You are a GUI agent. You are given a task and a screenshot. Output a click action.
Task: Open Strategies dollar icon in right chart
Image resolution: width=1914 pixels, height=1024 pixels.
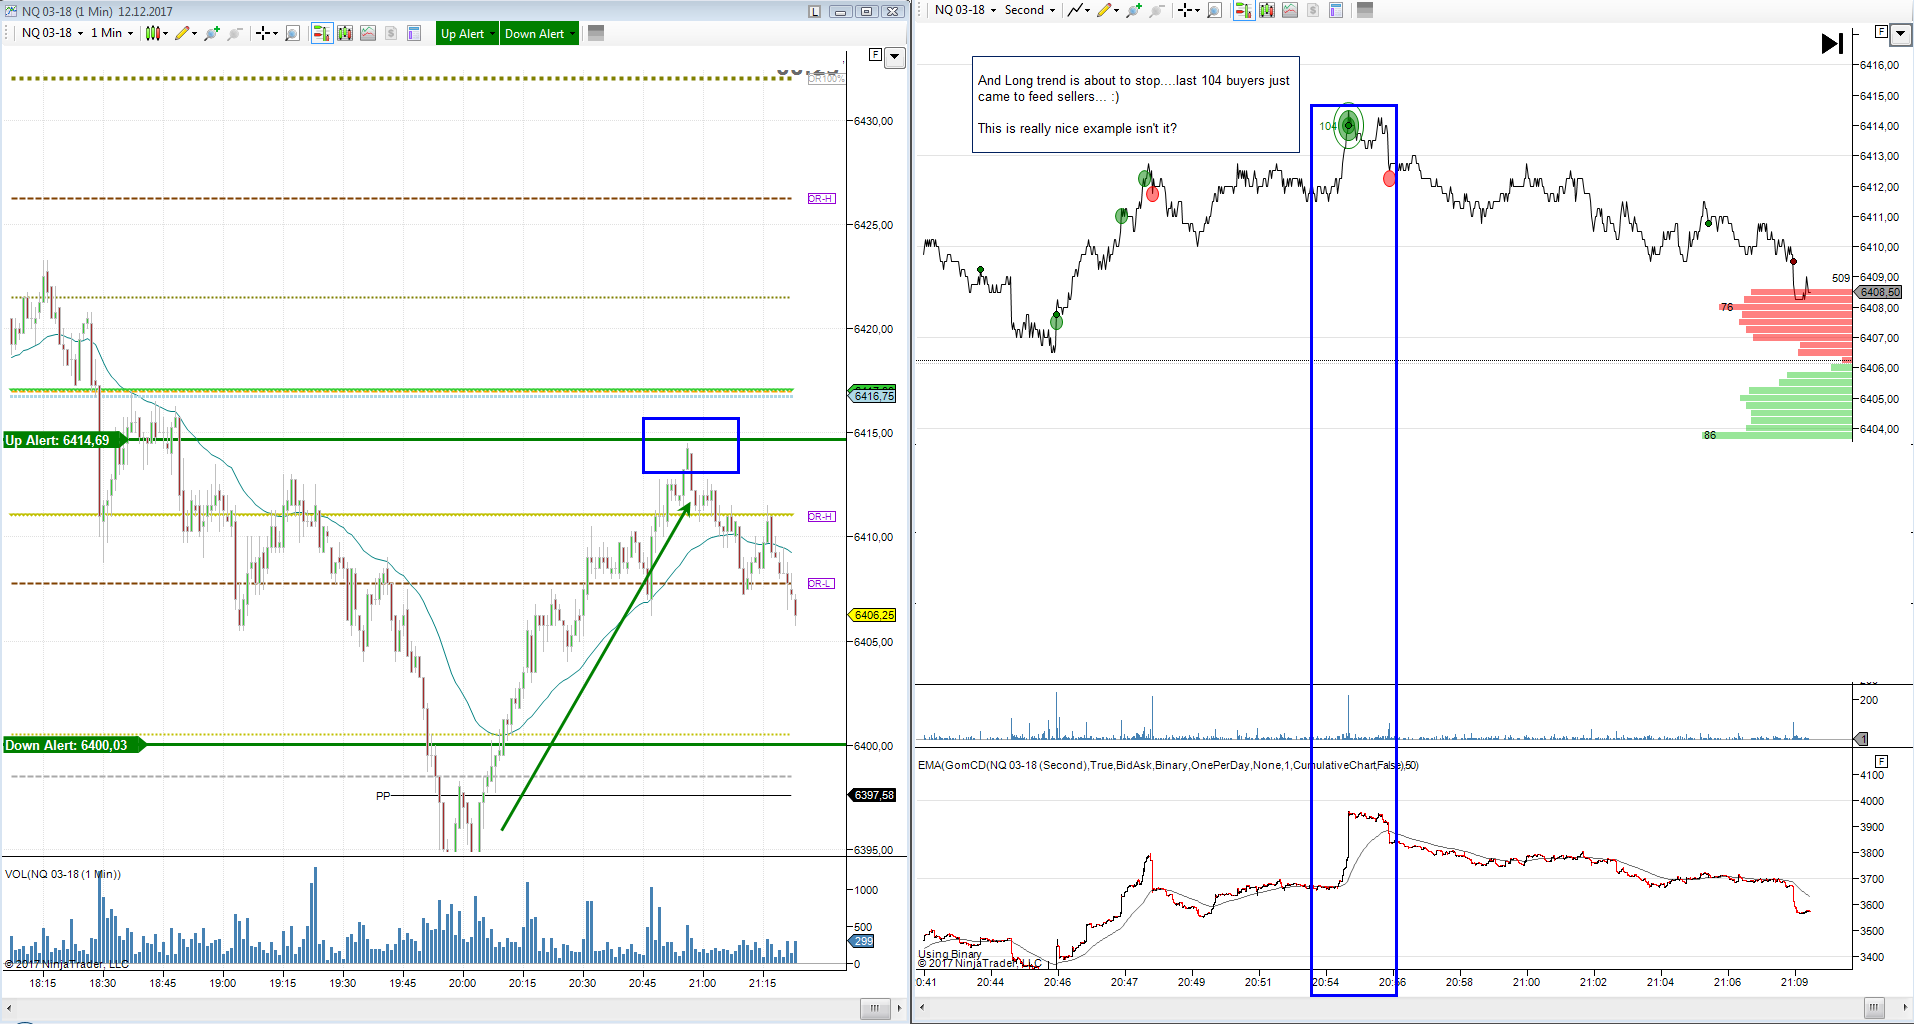[x=1313, y=10]
